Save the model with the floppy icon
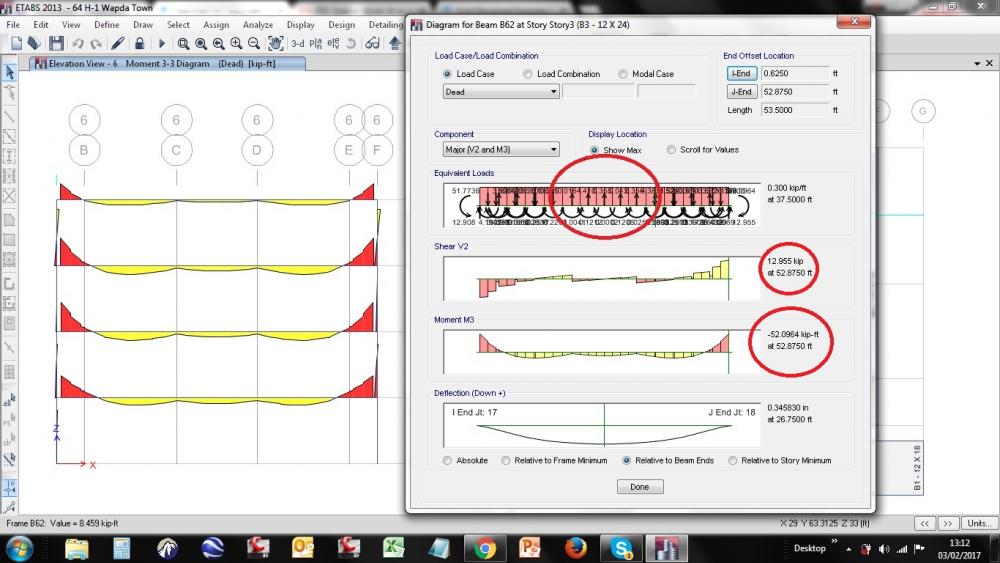This screenshot has width=1000, height=563. click(x=56, y=43)
